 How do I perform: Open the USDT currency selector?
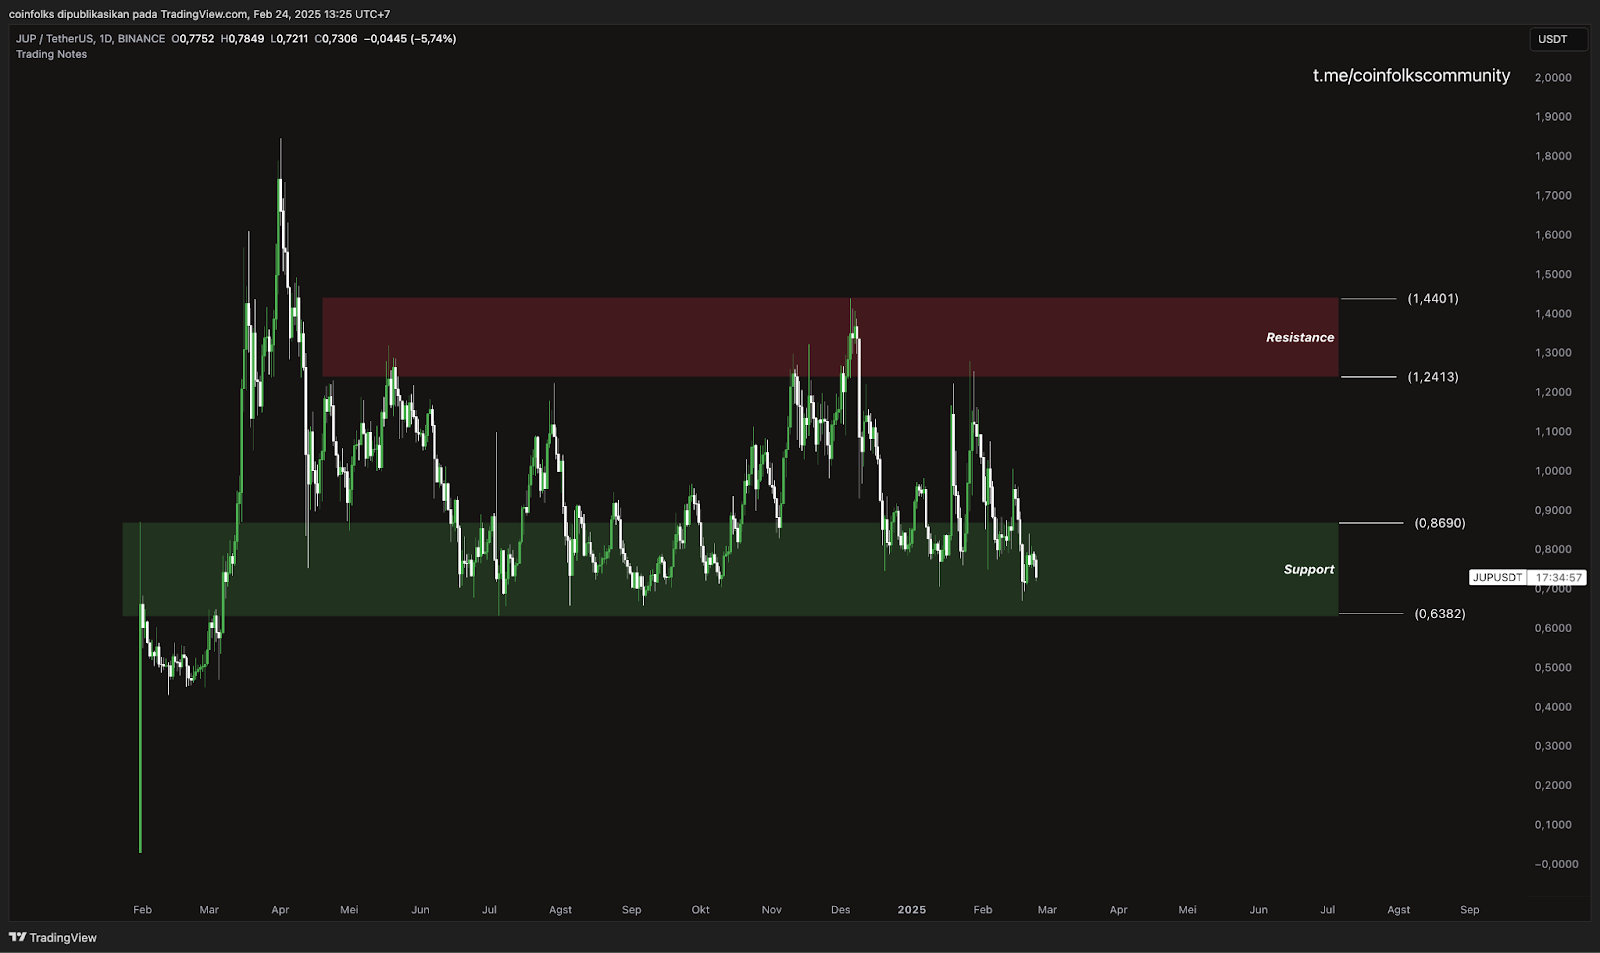click(x=1558, y=39)
